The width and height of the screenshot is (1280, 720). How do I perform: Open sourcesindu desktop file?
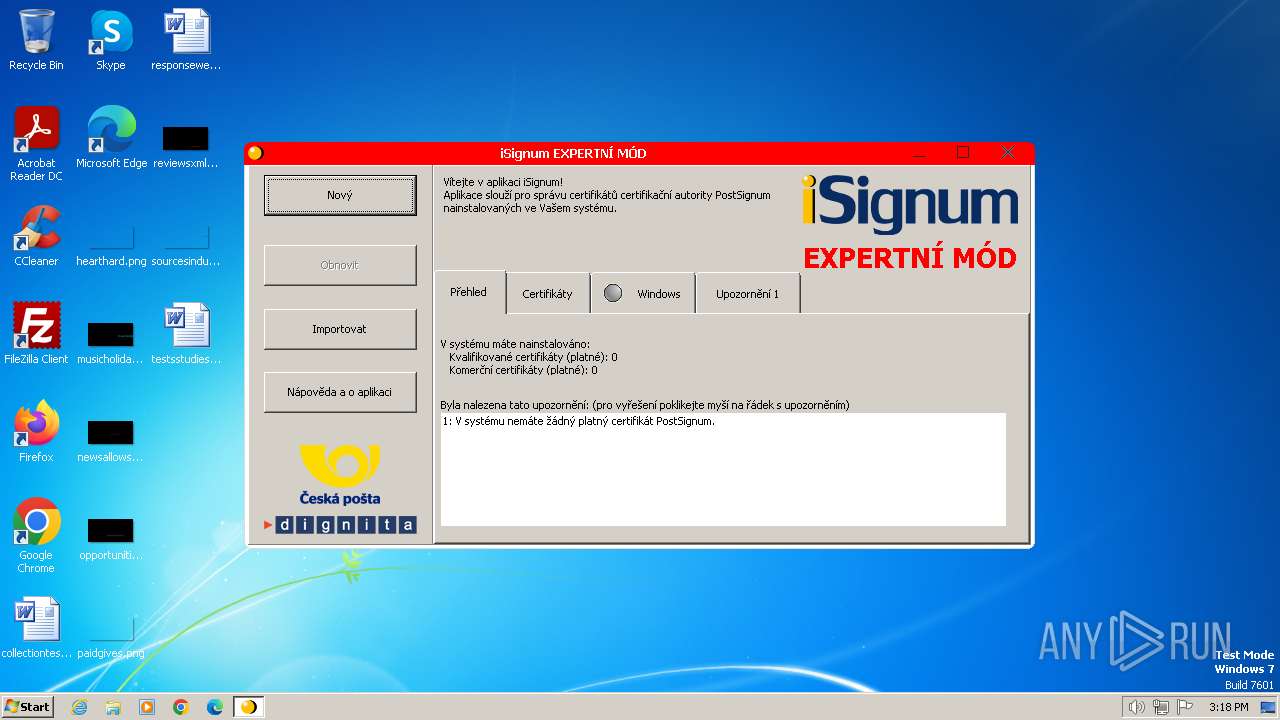[186, 244]
